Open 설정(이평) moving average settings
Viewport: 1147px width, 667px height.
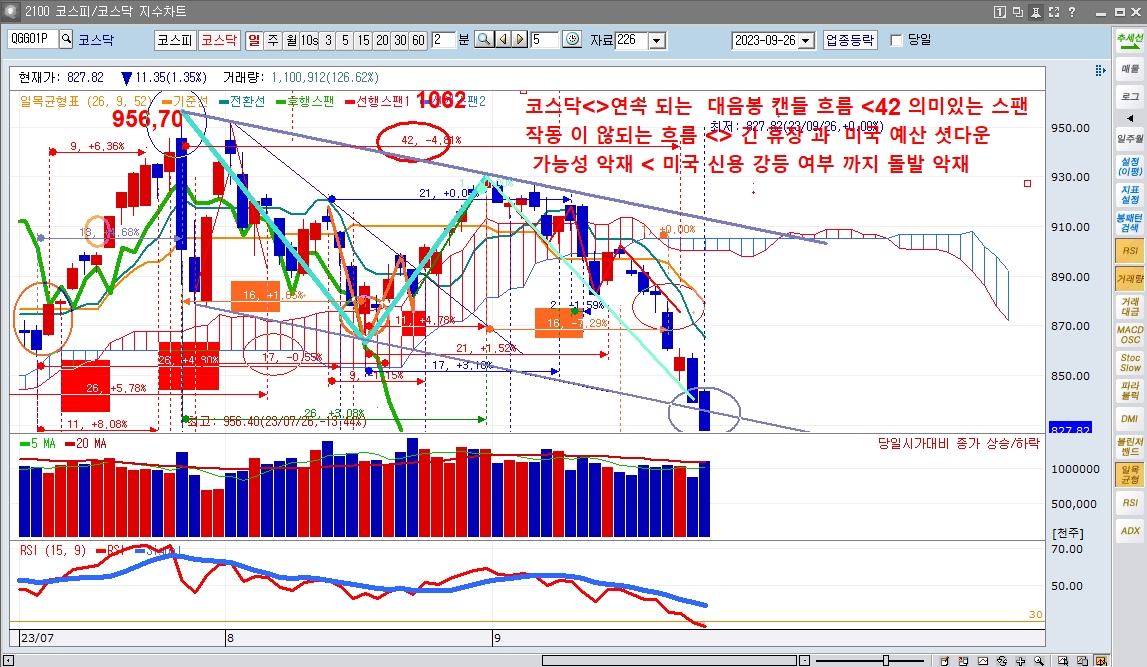[x=1129, y=167]
